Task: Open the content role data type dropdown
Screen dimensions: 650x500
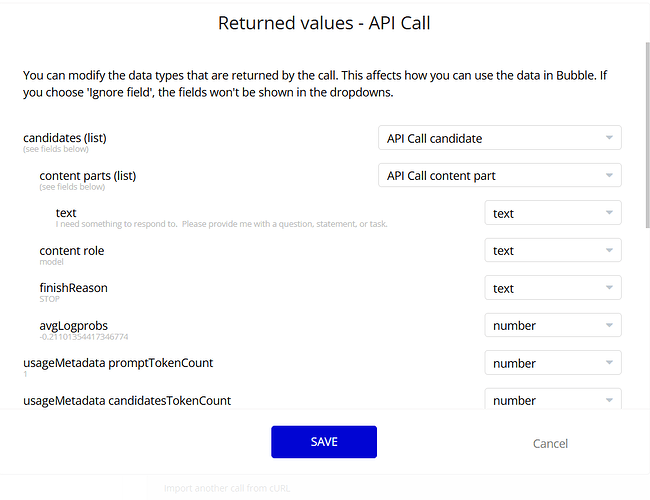Action: click(x=552, y=251)
